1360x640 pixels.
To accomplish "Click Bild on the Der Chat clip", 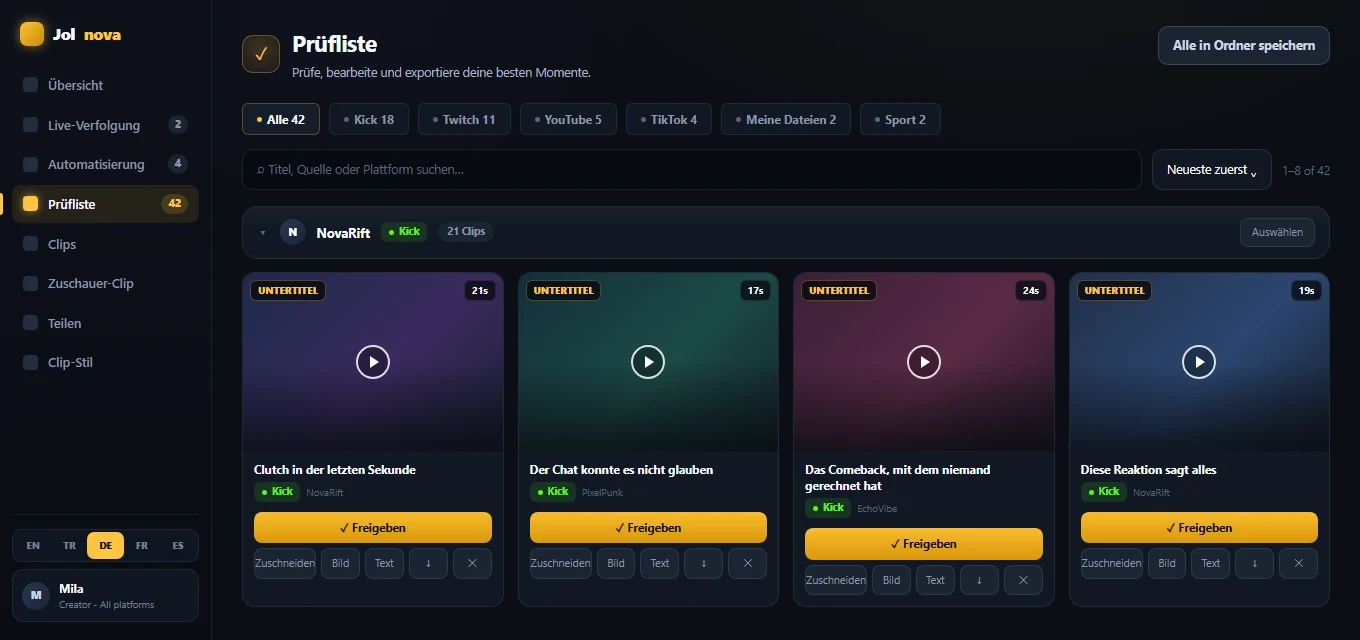I will [x=616, y=563].
